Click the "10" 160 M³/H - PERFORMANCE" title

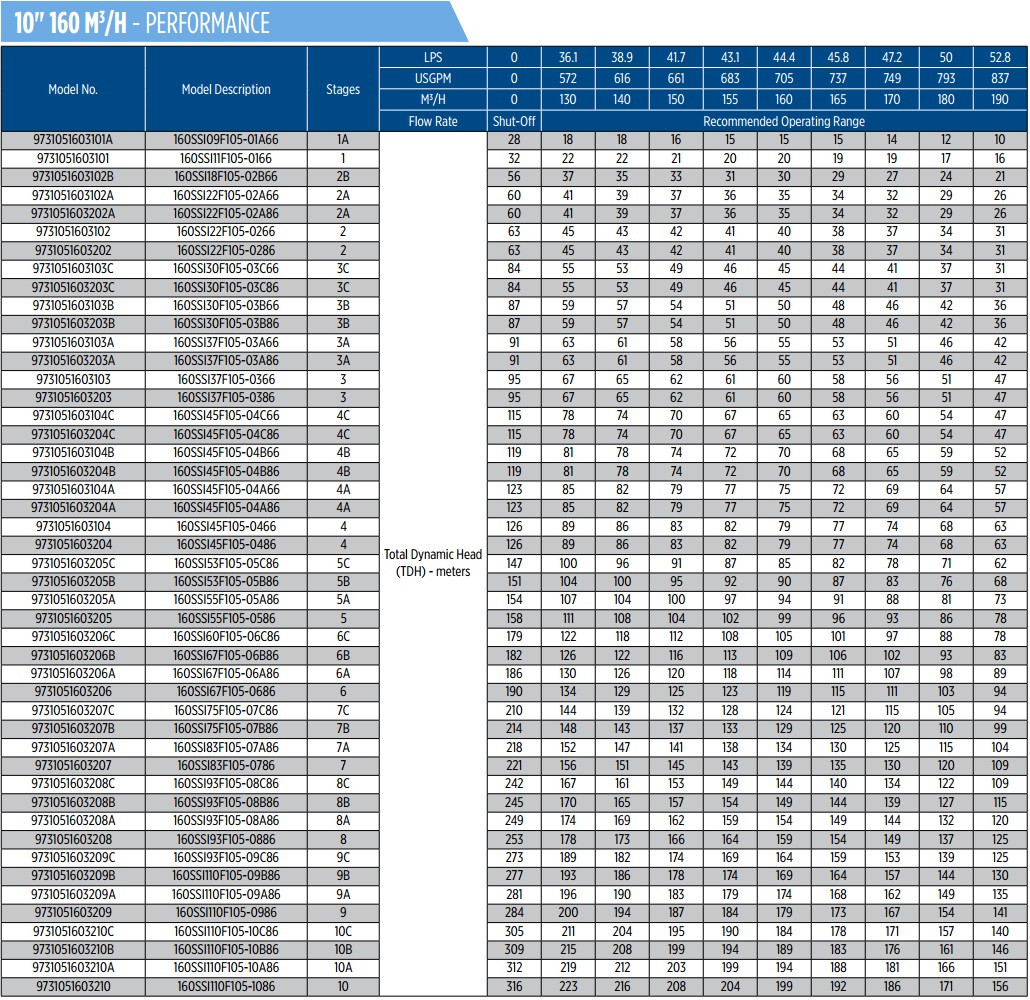pos(142,22)
